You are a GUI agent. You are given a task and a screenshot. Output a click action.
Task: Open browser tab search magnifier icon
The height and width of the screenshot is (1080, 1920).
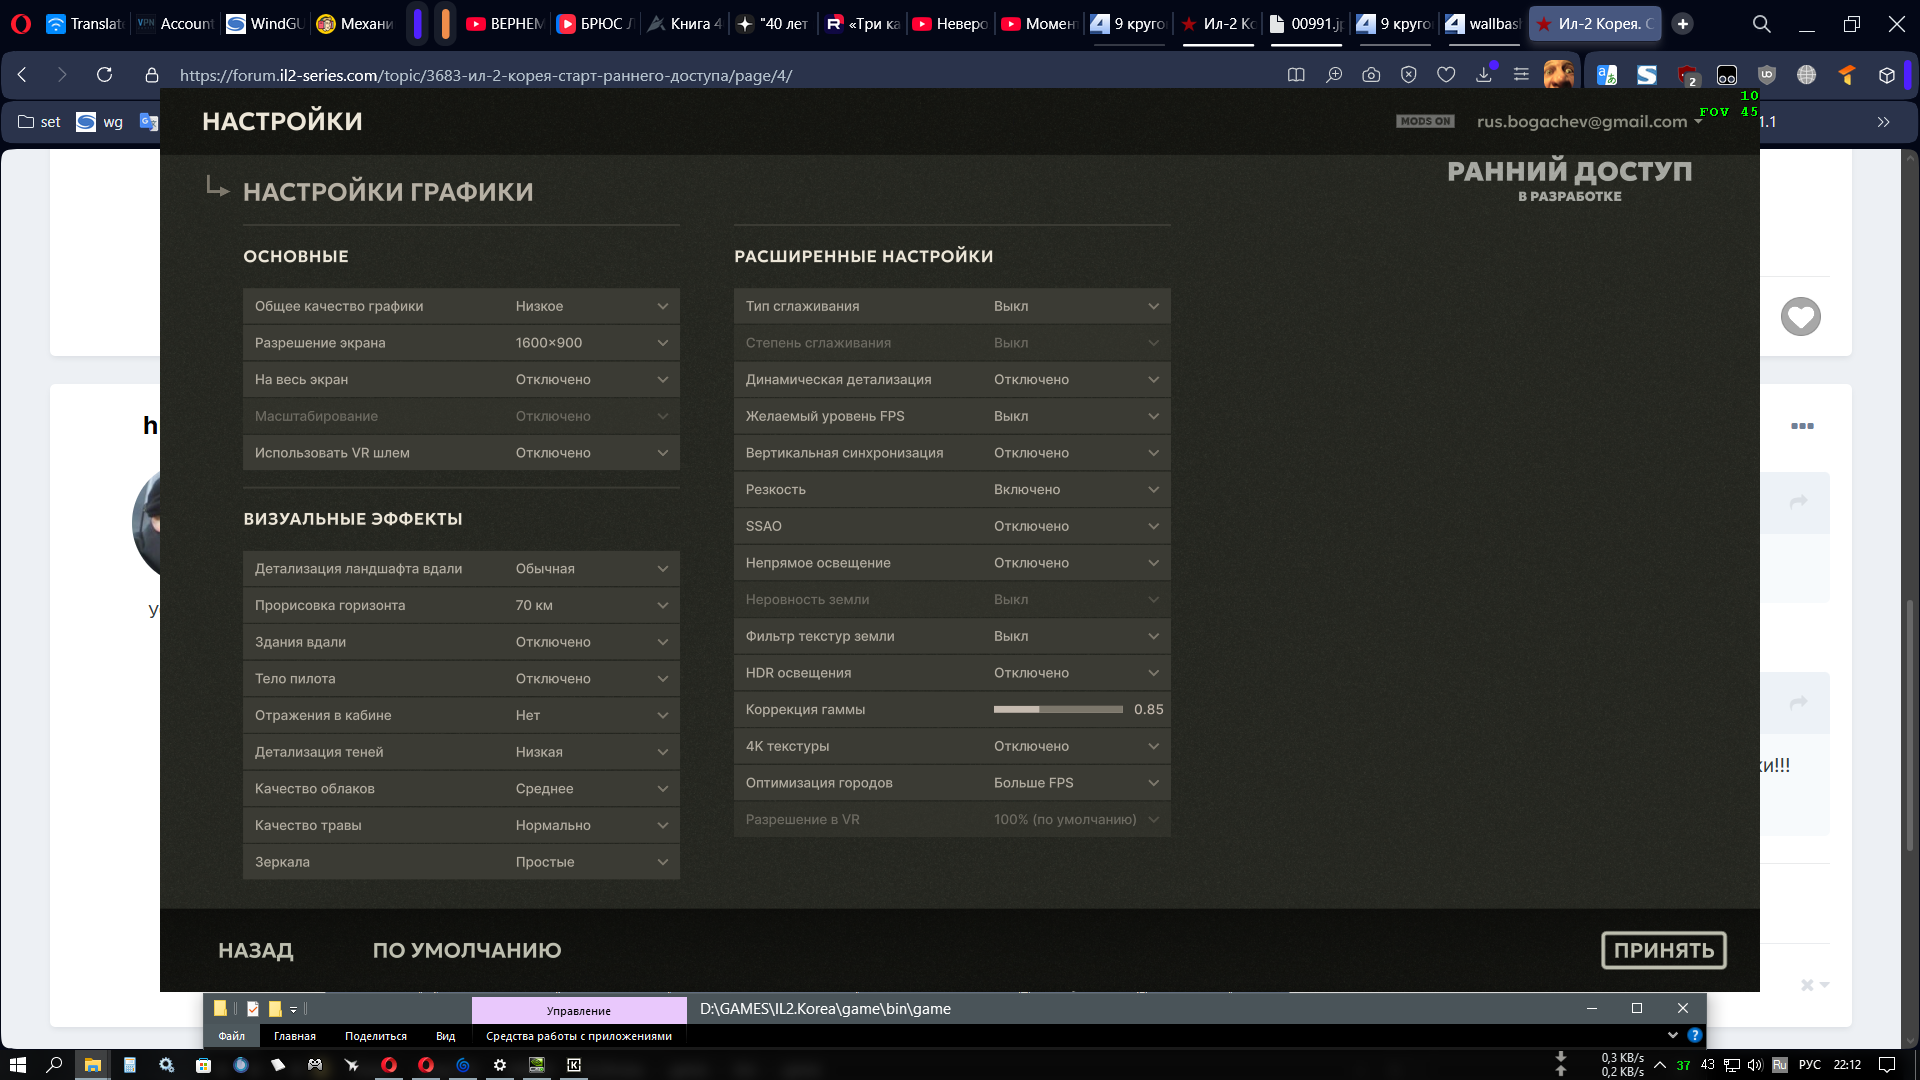[x=1762, y=23]
